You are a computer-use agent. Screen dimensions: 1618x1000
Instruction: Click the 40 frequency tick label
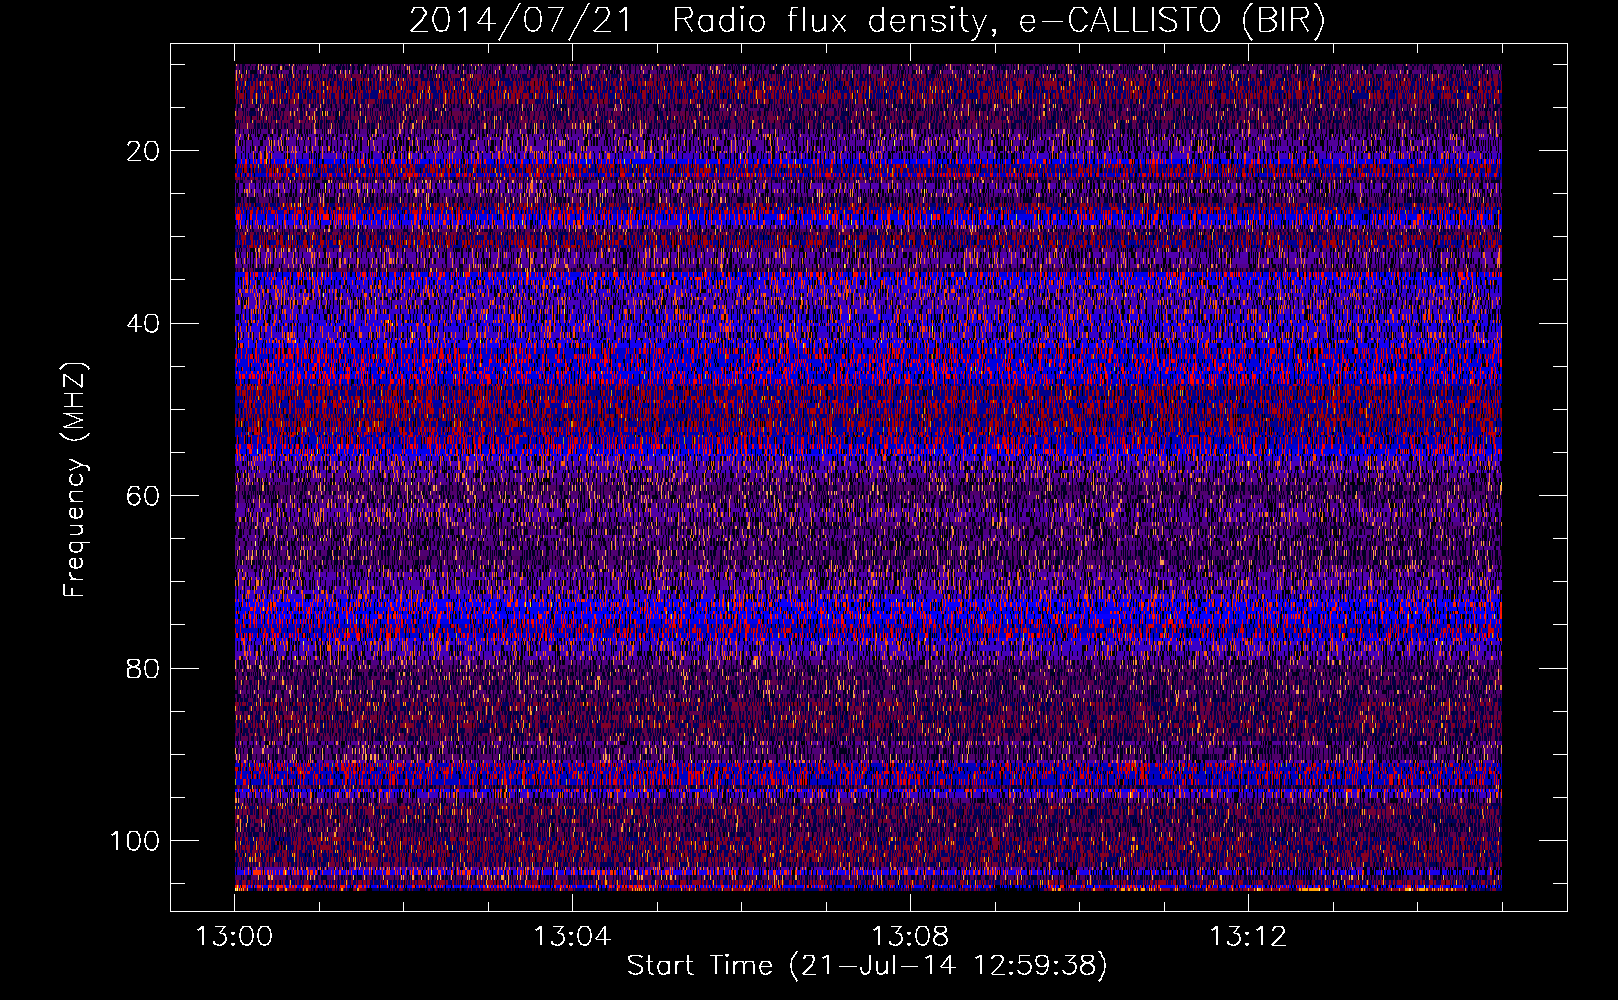[143, 324]
